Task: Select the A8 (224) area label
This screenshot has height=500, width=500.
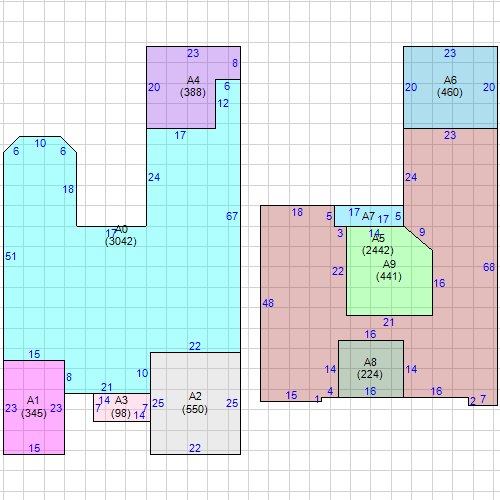Action: [x=370, y=368]
